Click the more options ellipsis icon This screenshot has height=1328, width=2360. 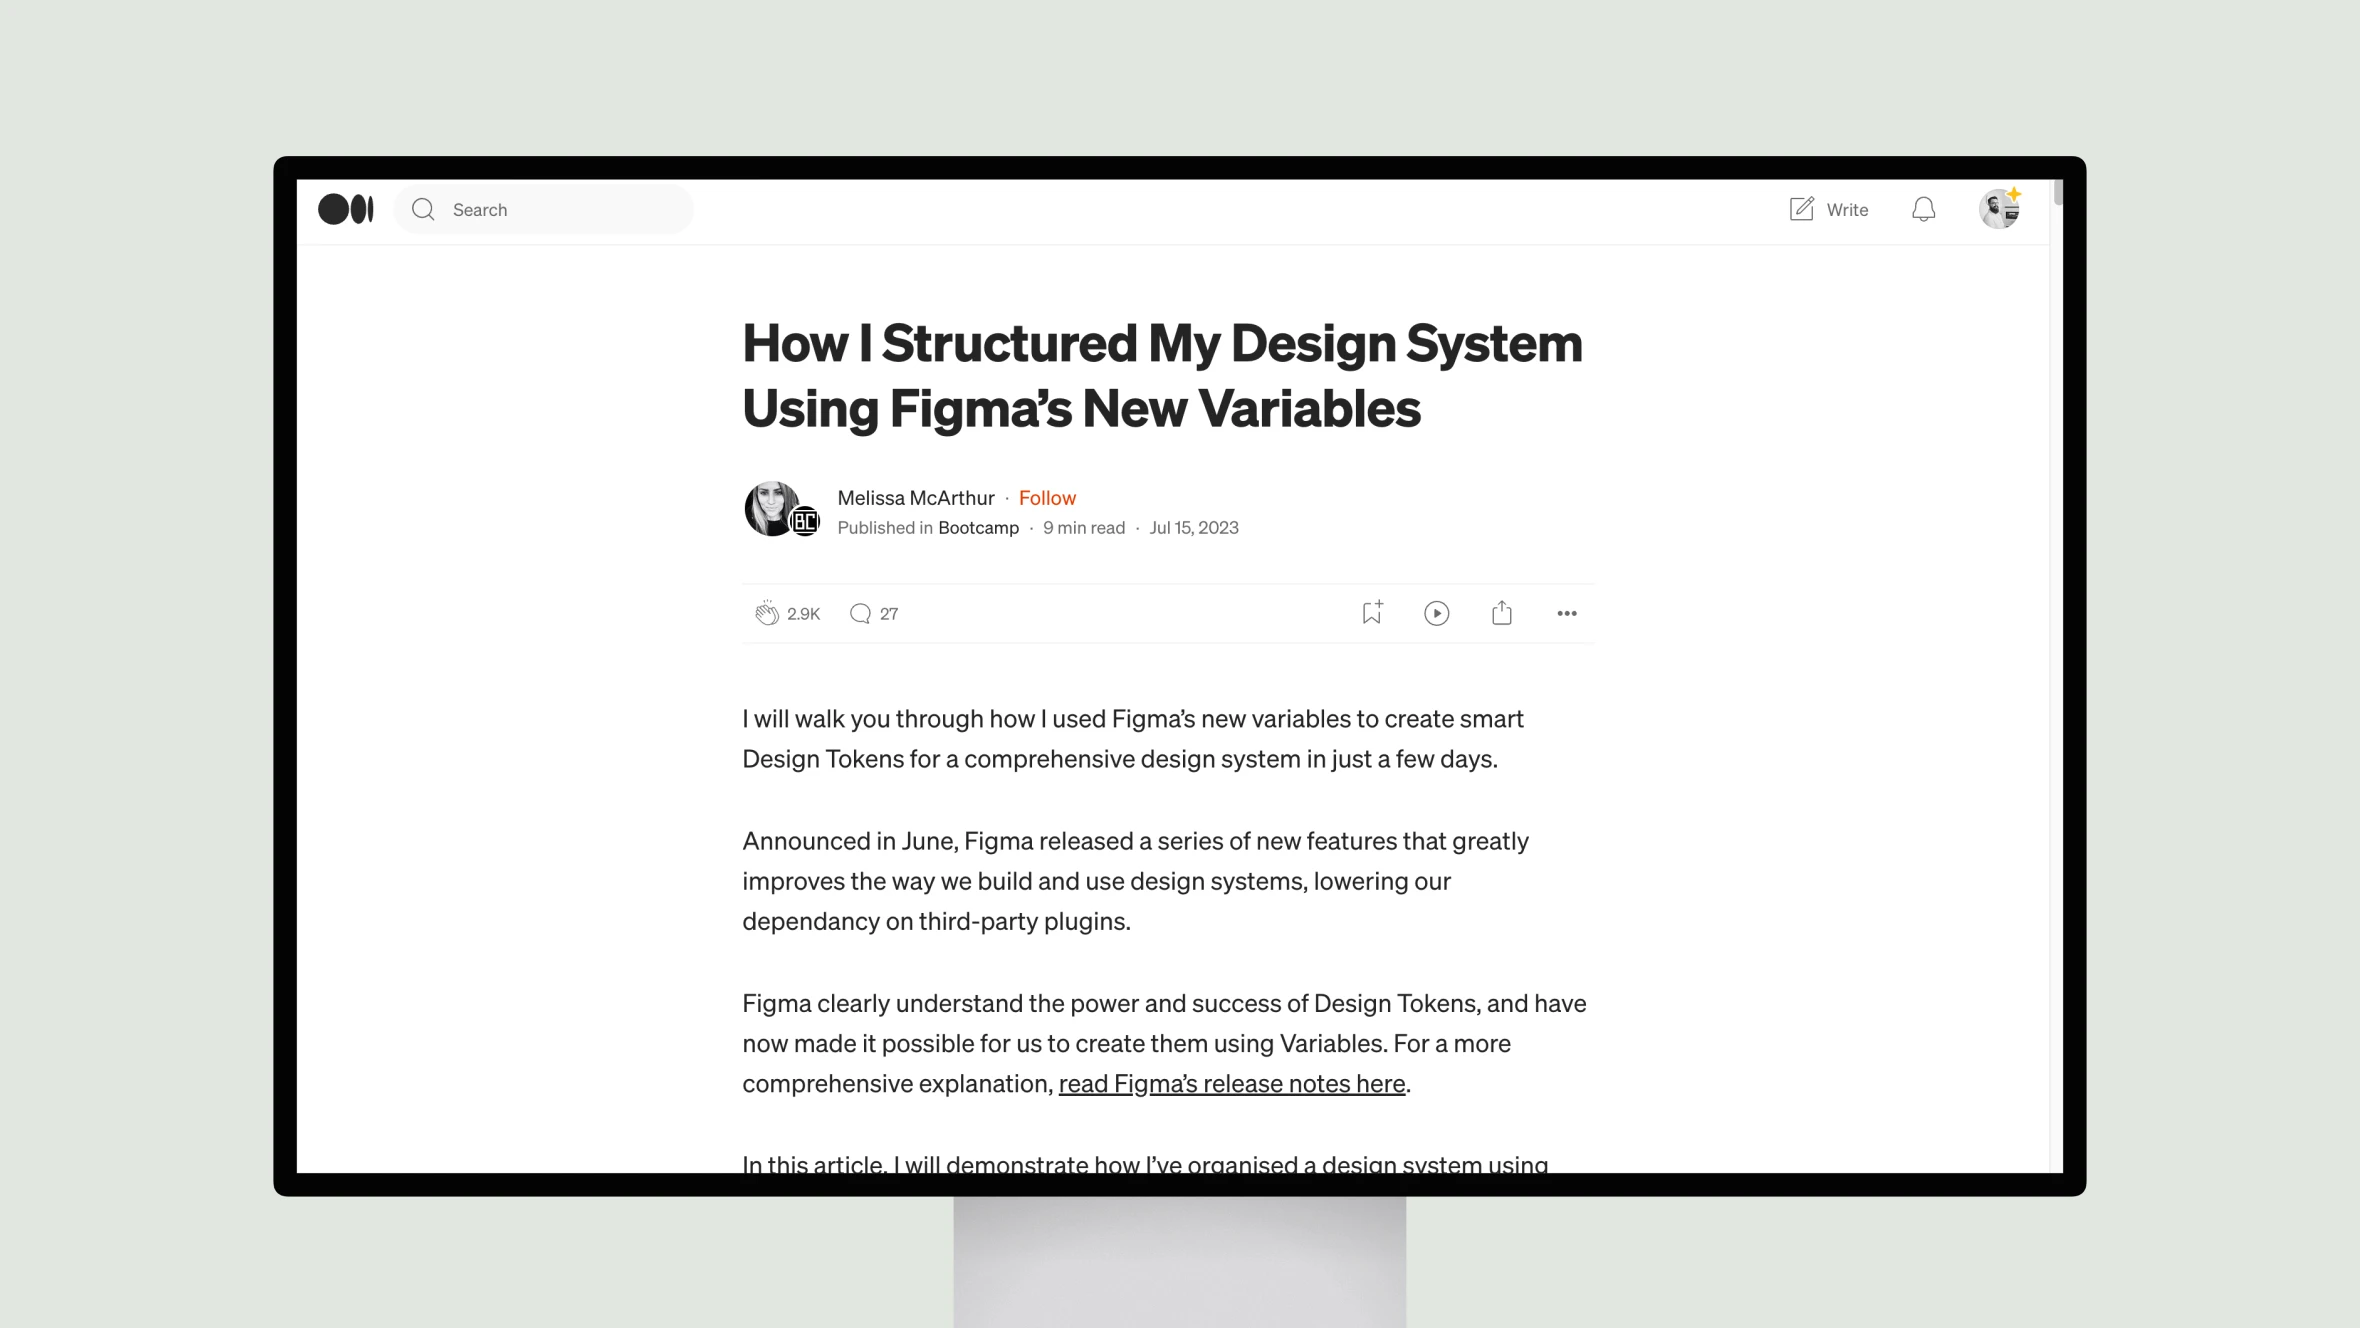tap(1566, 613)
